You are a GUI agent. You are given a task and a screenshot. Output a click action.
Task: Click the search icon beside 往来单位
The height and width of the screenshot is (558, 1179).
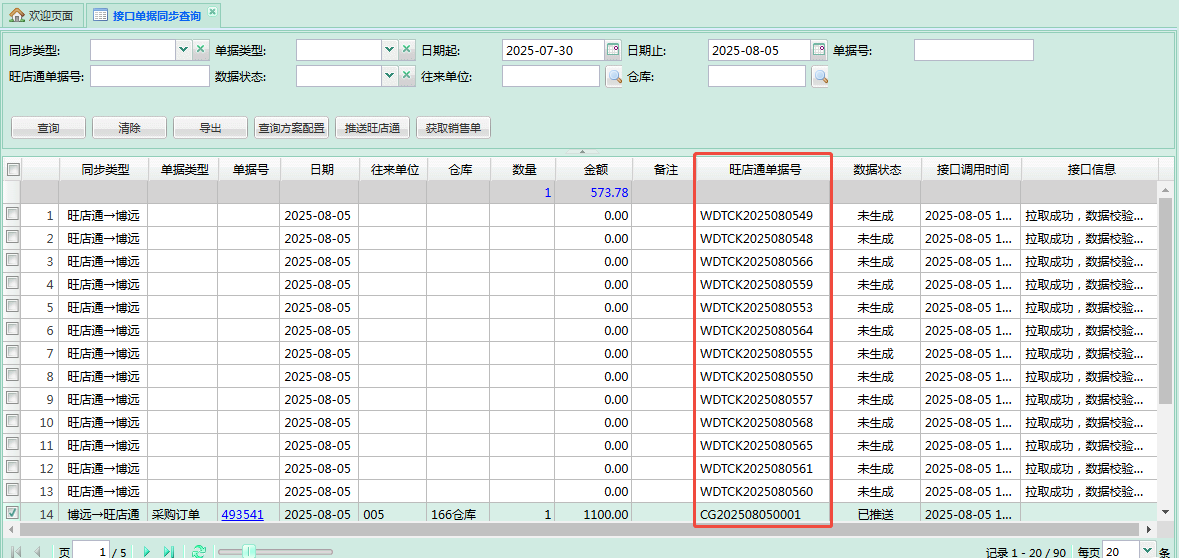[614, 77]
